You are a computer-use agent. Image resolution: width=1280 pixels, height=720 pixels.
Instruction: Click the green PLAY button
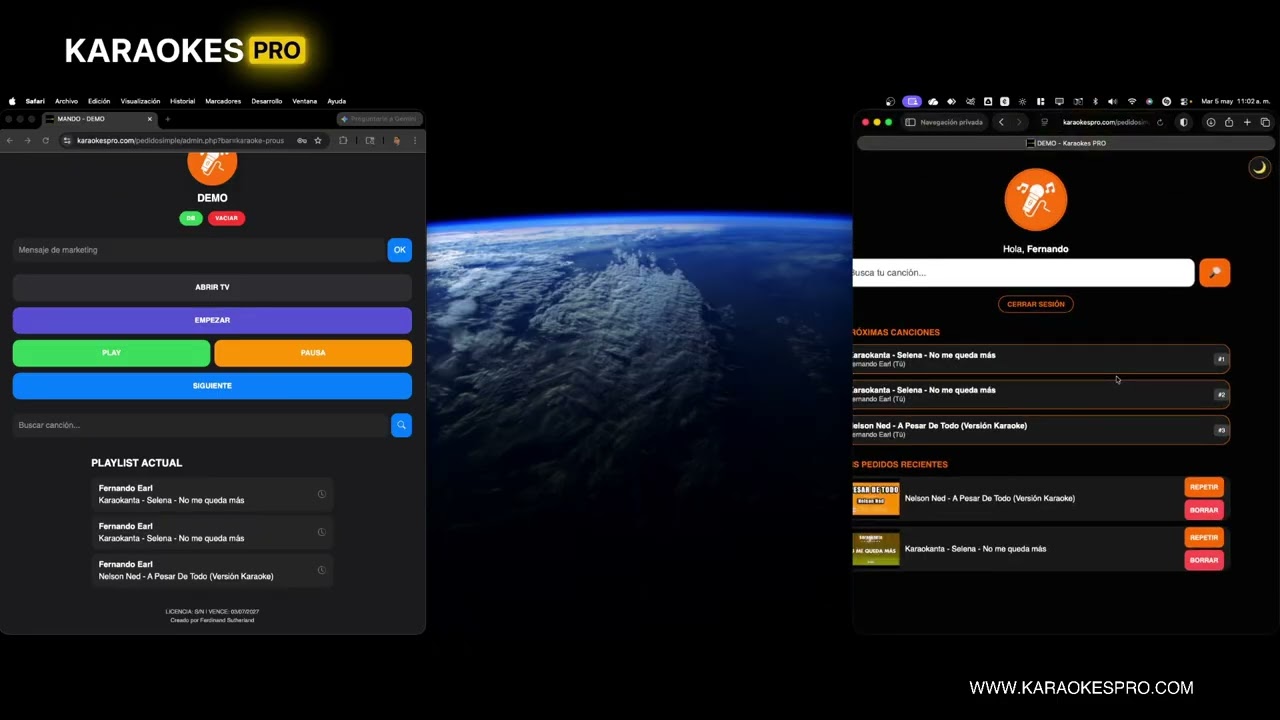pos(111,353)
